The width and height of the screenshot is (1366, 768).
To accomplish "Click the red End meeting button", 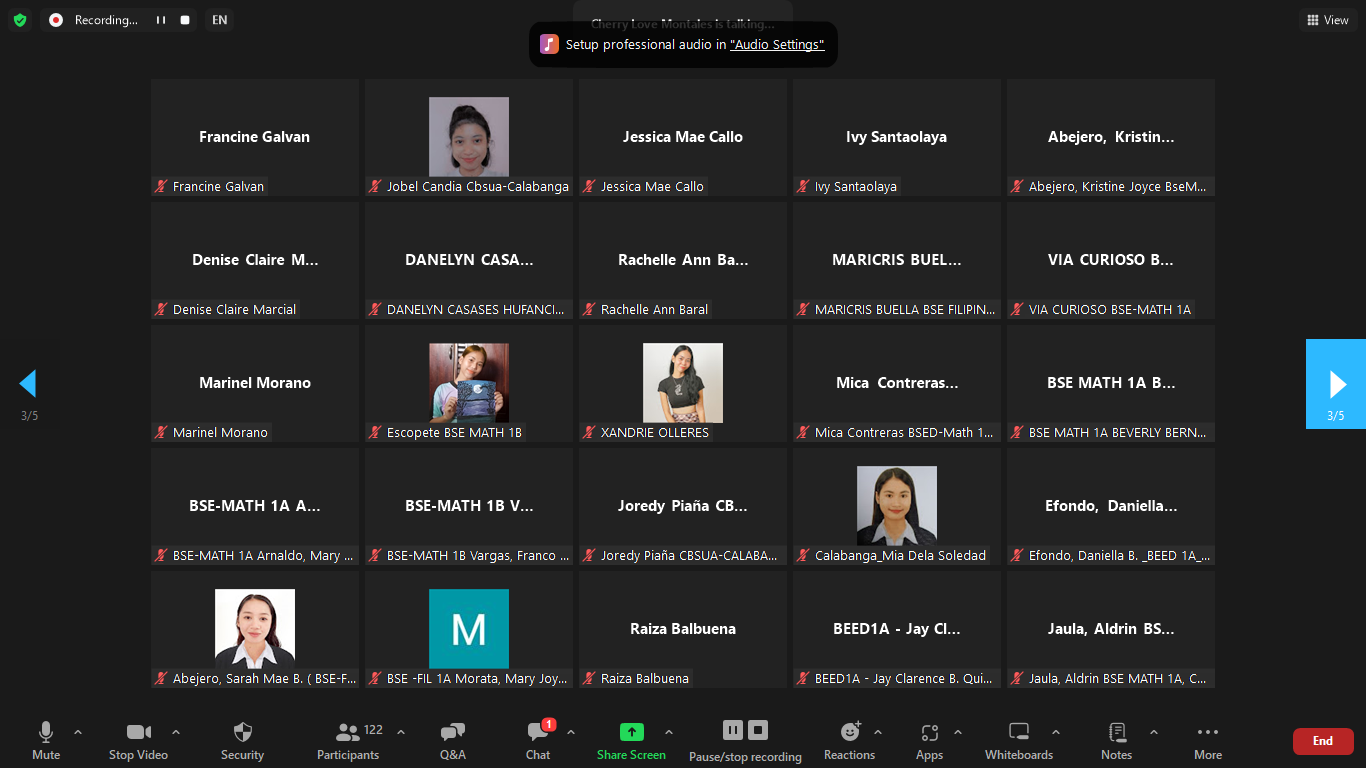I will pos(1322,741).
